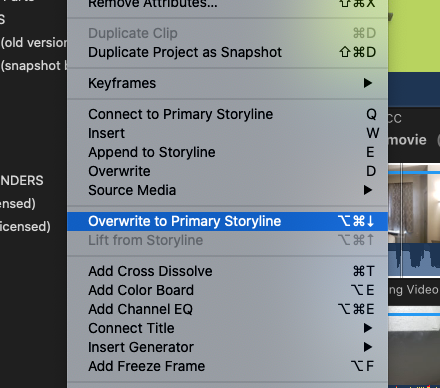
Task: Select Add Color Board
Action: (x=227, y=290)
